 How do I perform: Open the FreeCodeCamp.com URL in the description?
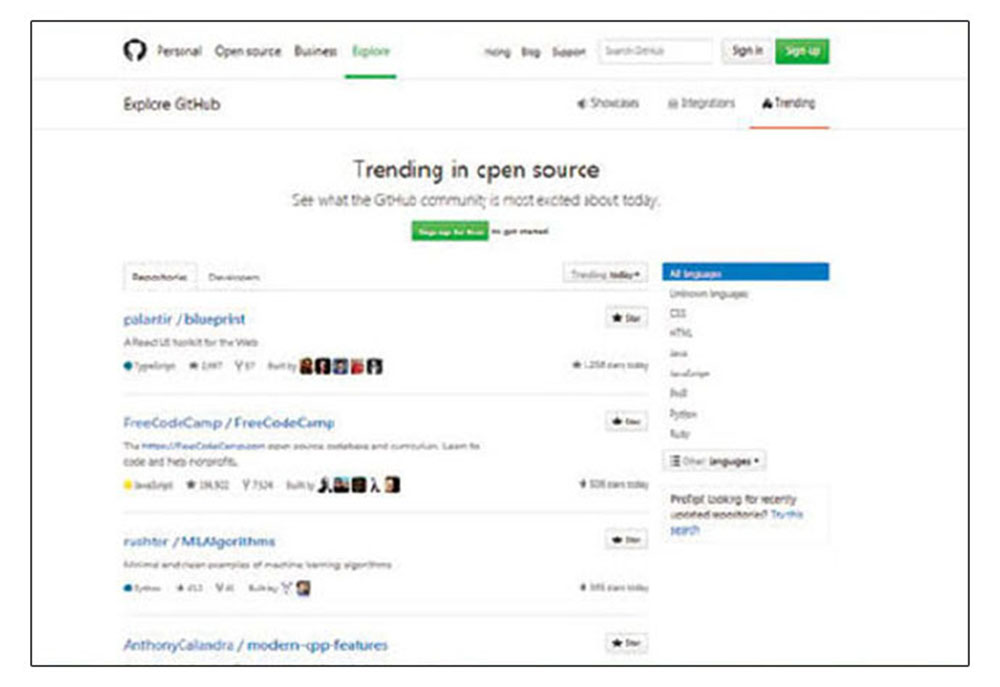pos(203,446)
